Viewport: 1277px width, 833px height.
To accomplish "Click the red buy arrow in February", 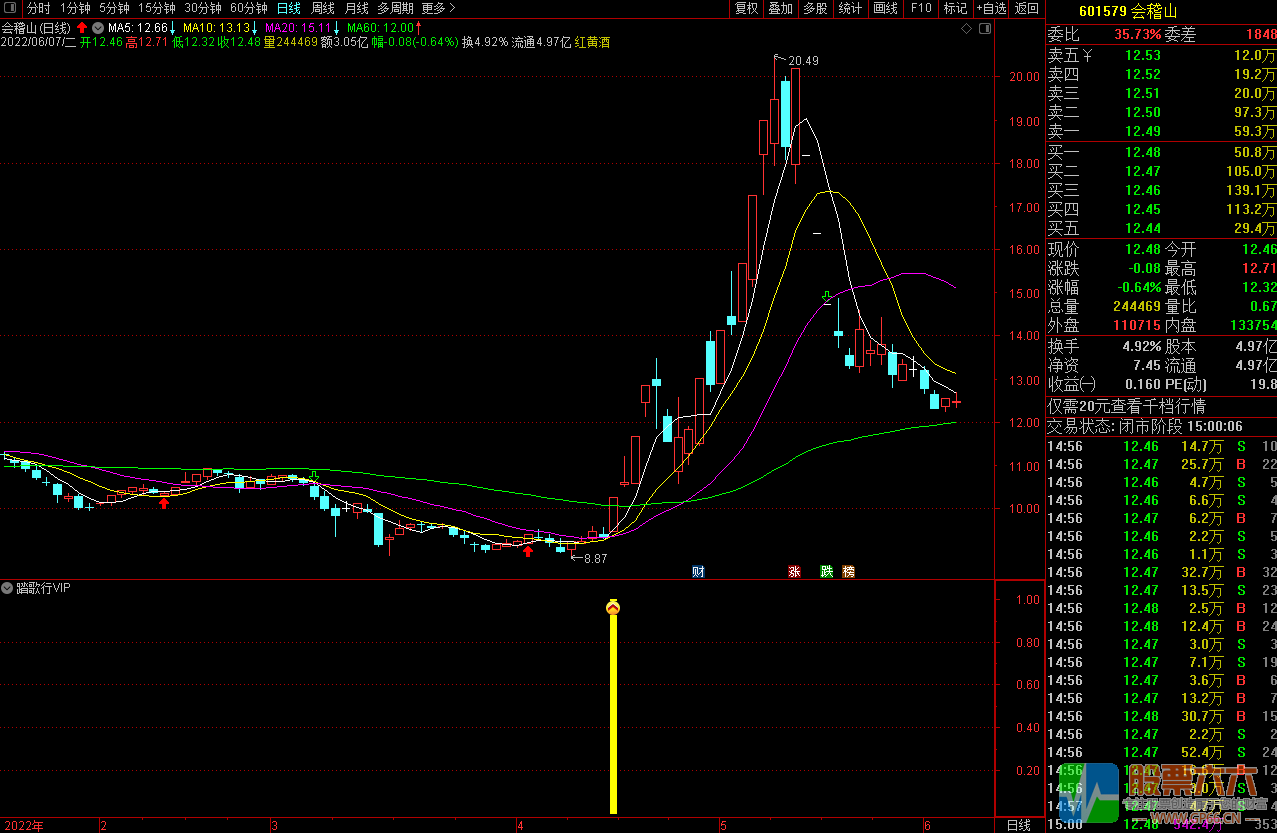I will click(164, 502).
